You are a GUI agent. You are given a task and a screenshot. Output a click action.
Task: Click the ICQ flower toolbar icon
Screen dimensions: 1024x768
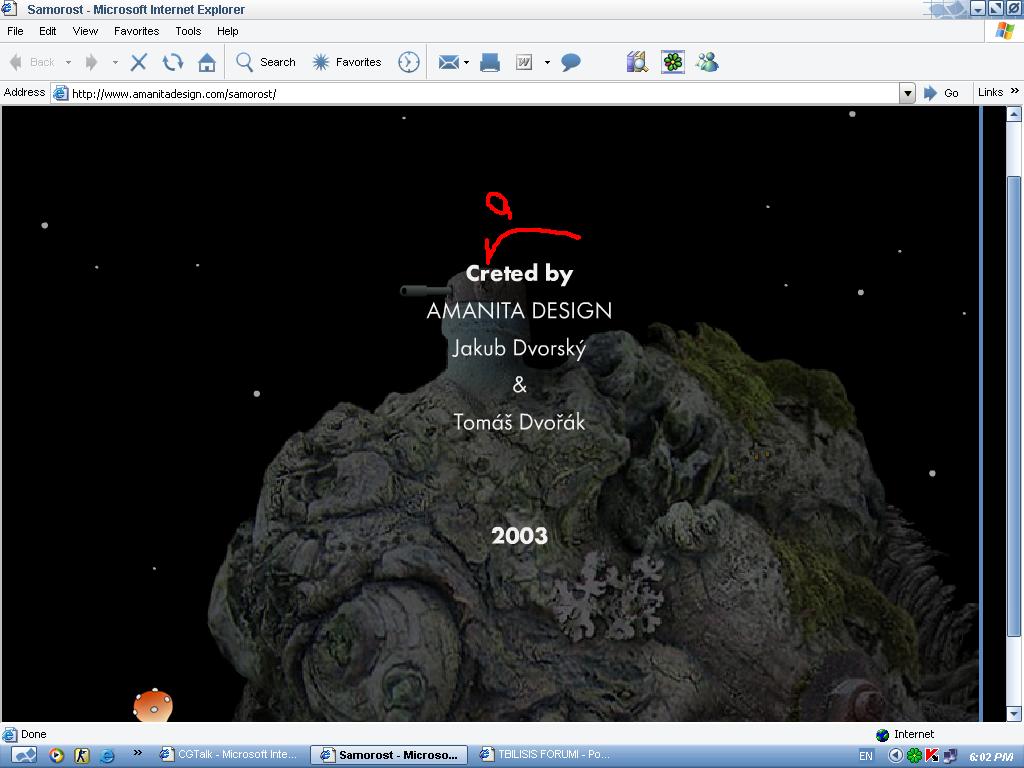pos(673,62)
